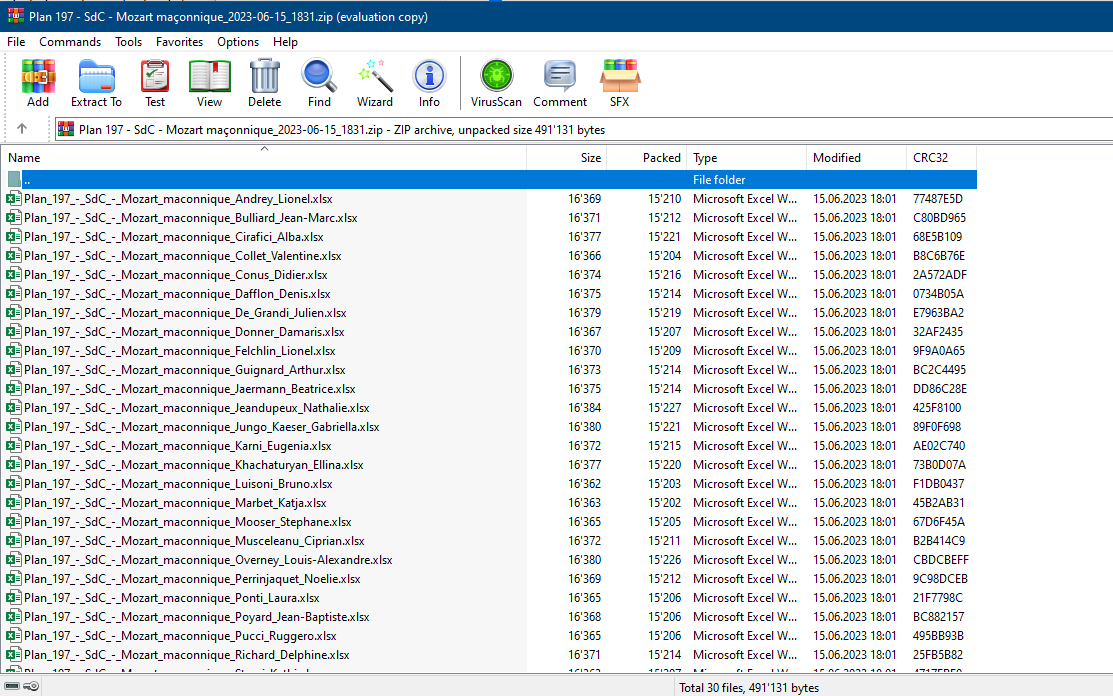Expand the archive path address bar
1113x696 pixels.
pyautogui.click(x=580, y=129)
